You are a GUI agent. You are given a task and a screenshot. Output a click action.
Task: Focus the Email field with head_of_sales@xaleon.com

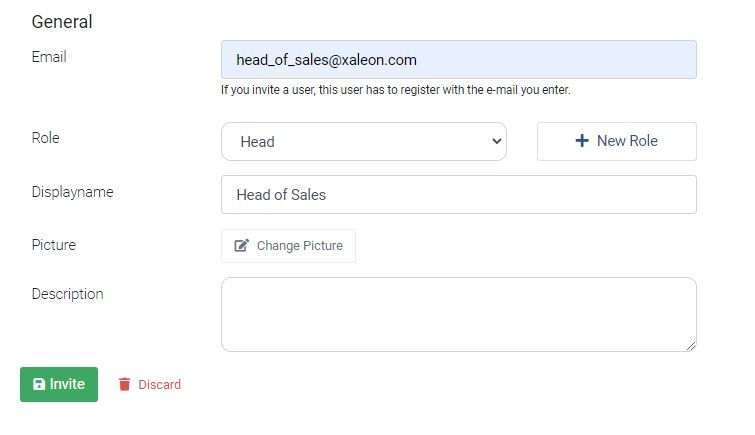459,60
